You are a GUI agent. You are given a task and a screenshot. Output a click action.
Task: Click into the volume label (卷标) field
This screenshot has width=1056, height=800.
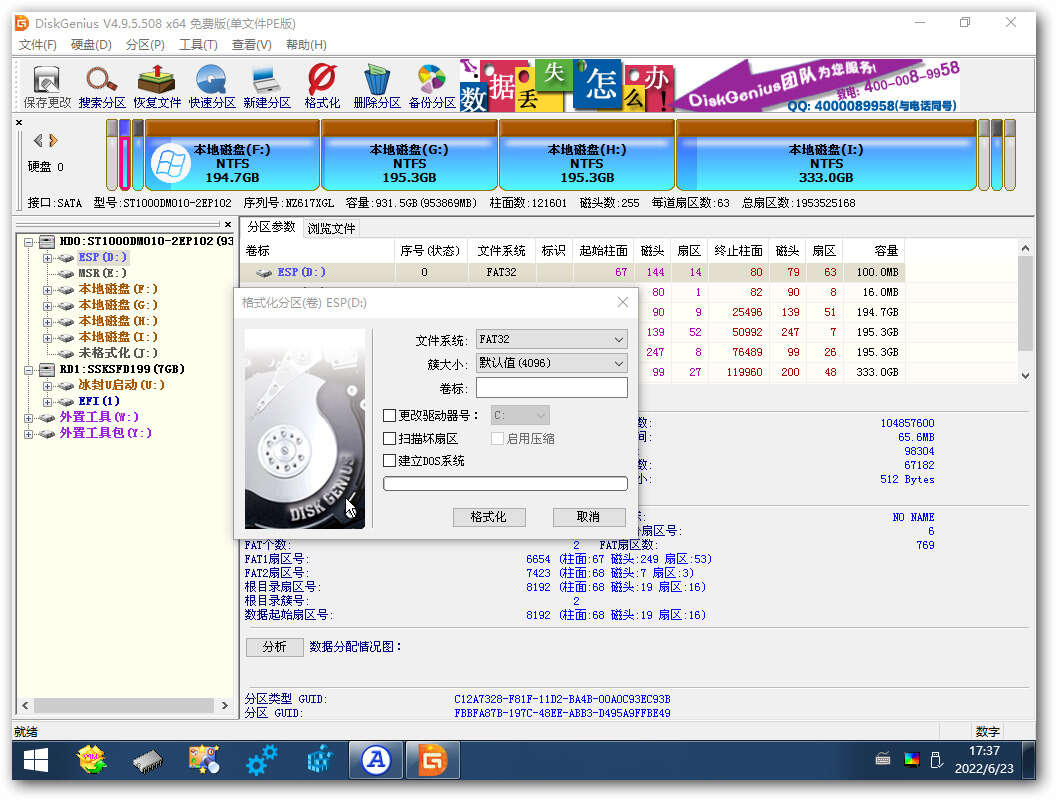tap(552, 388)
